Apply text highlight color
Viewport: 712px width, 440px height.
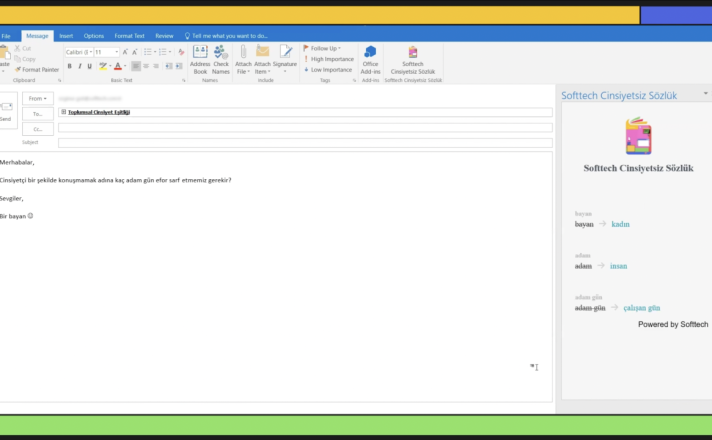103,66
